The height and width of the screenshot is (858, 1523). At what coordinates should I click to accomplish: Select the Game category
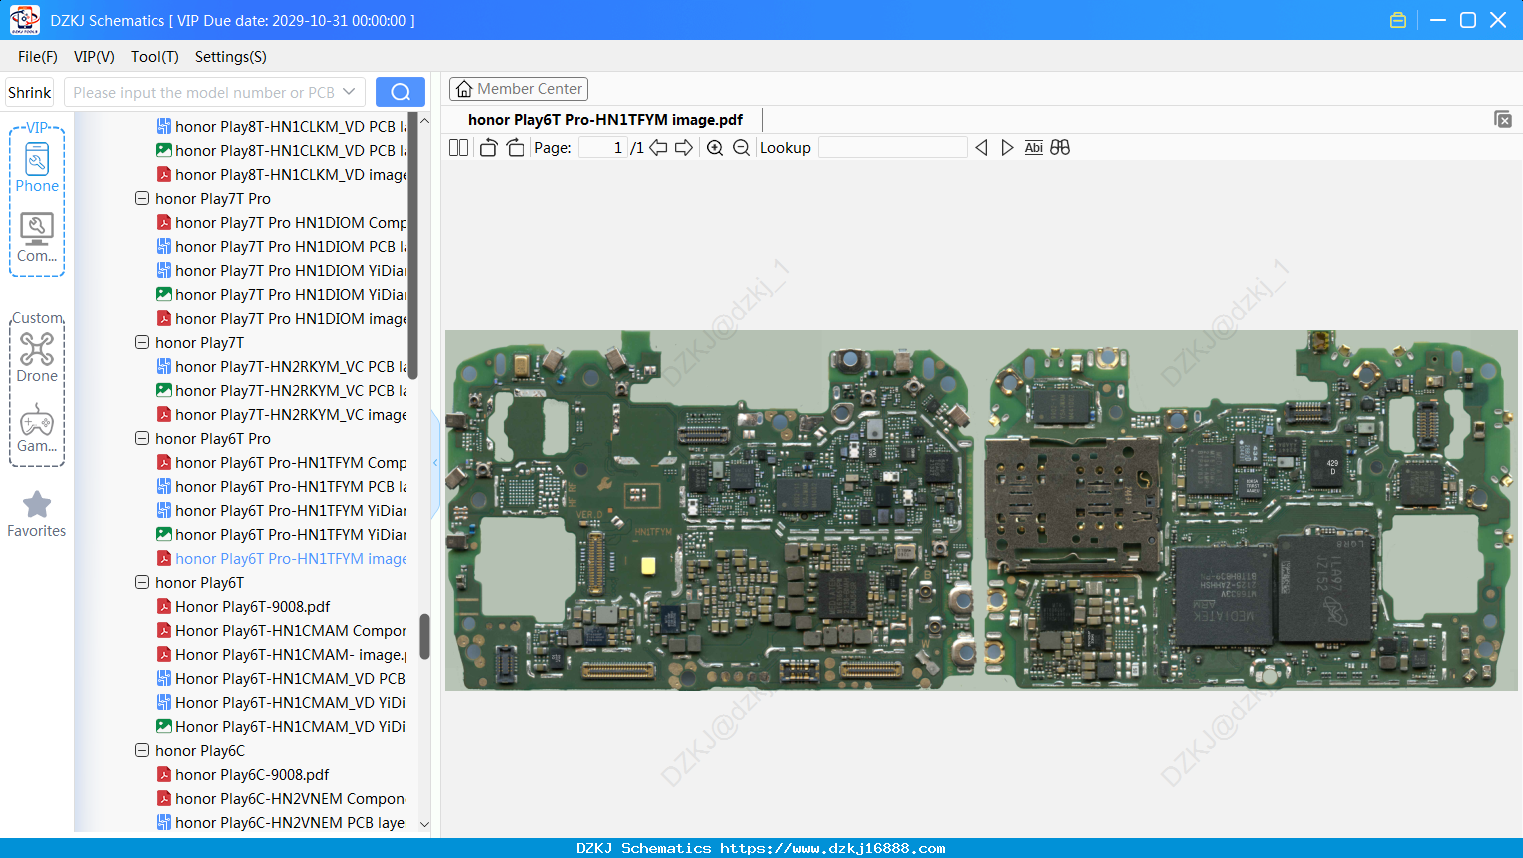click(37, 428)
